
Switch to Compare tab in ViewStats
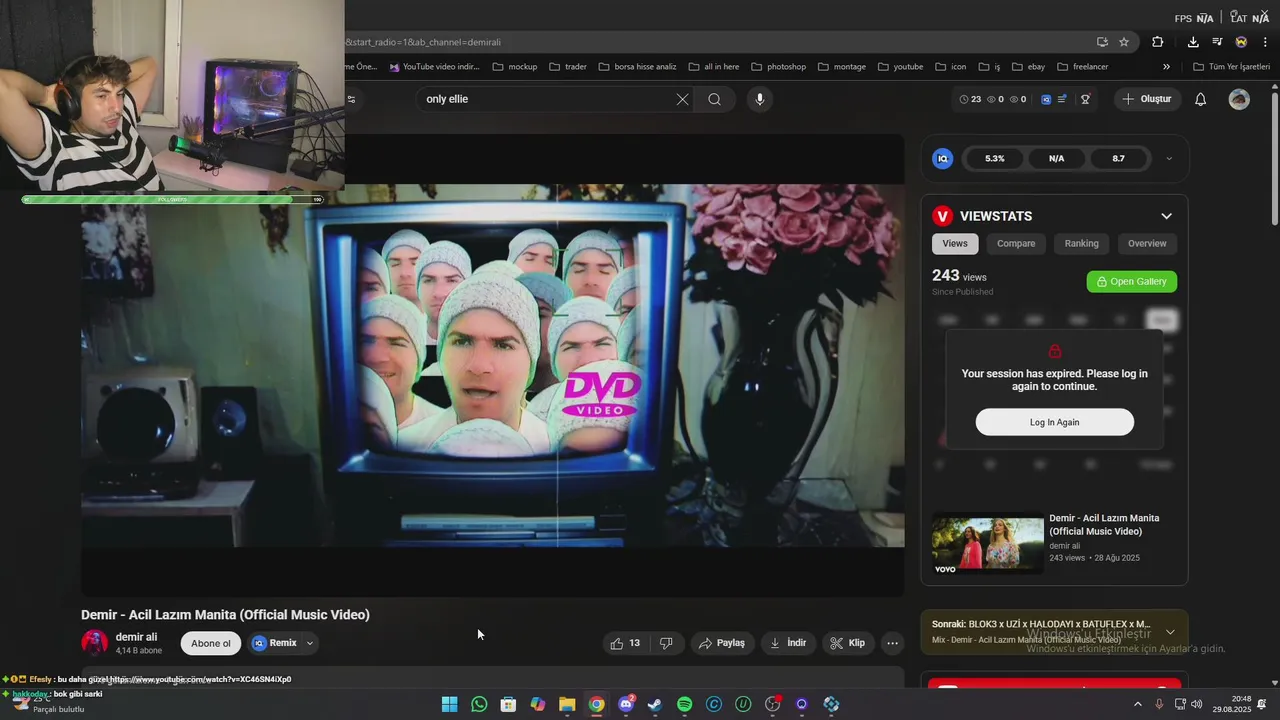coord(1016,243)
